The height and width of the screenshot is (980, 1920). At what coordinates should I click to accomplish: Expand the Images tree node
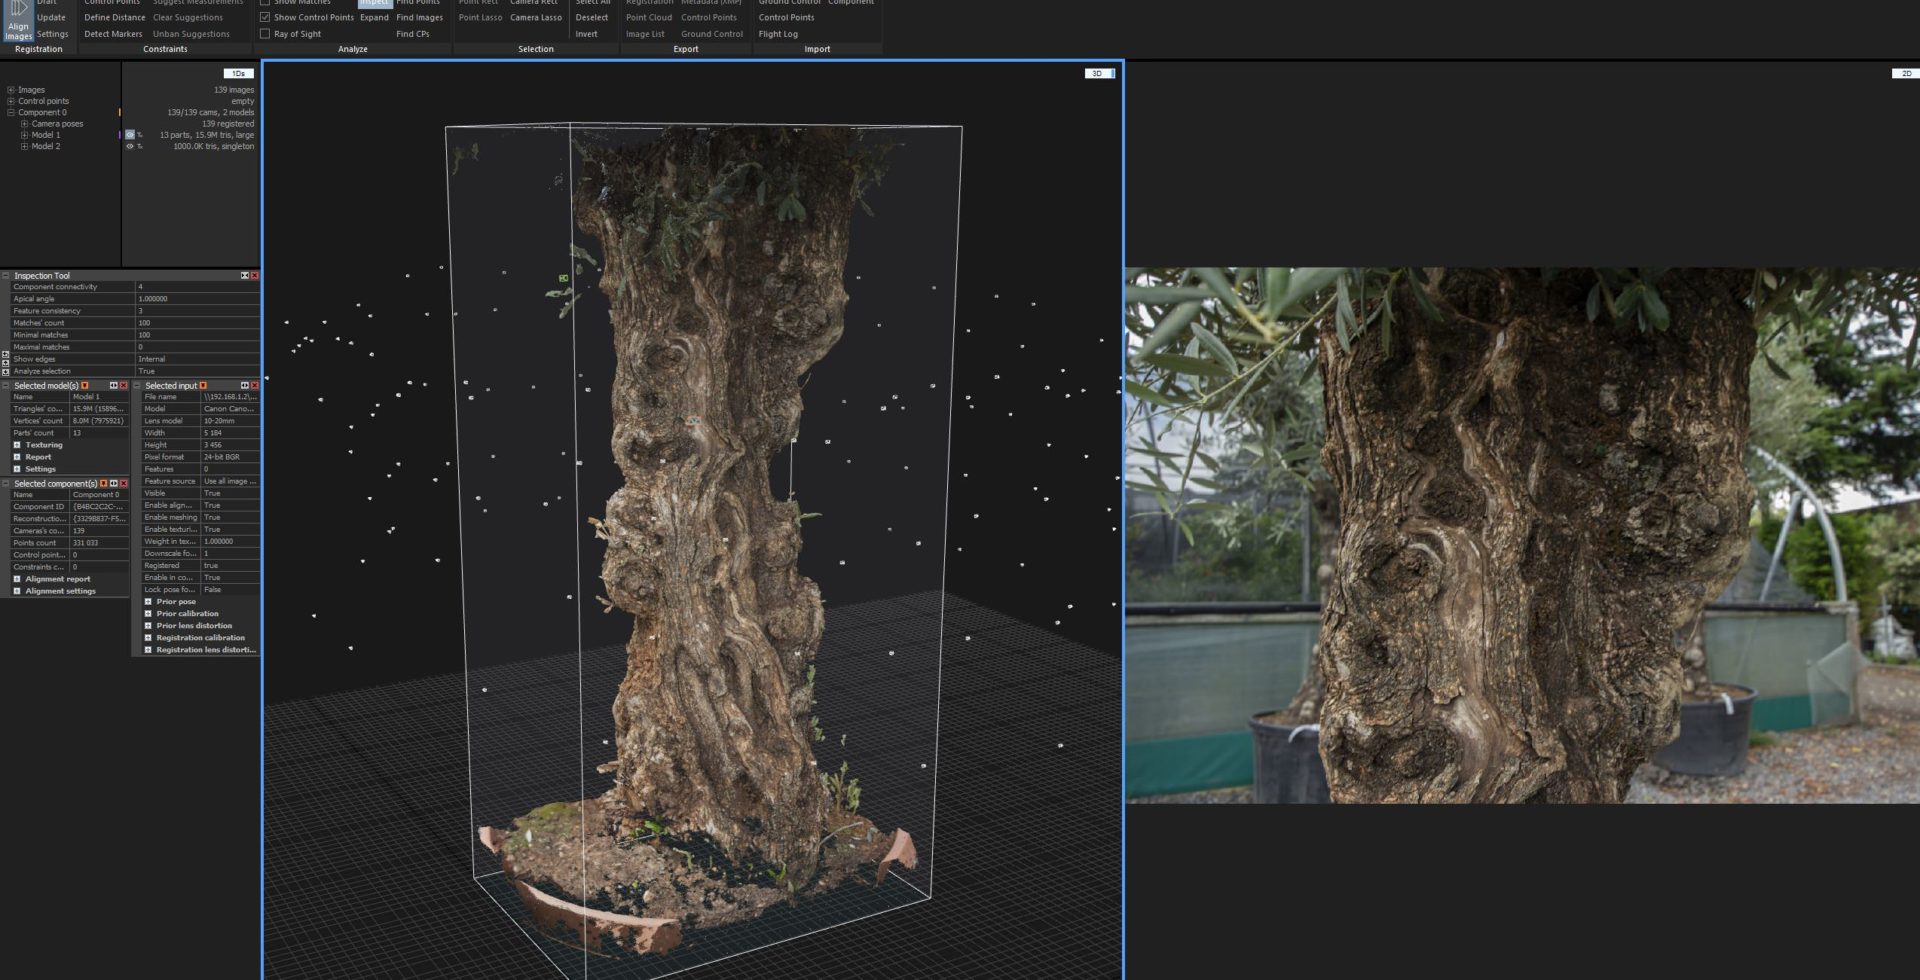coord(11,90)
